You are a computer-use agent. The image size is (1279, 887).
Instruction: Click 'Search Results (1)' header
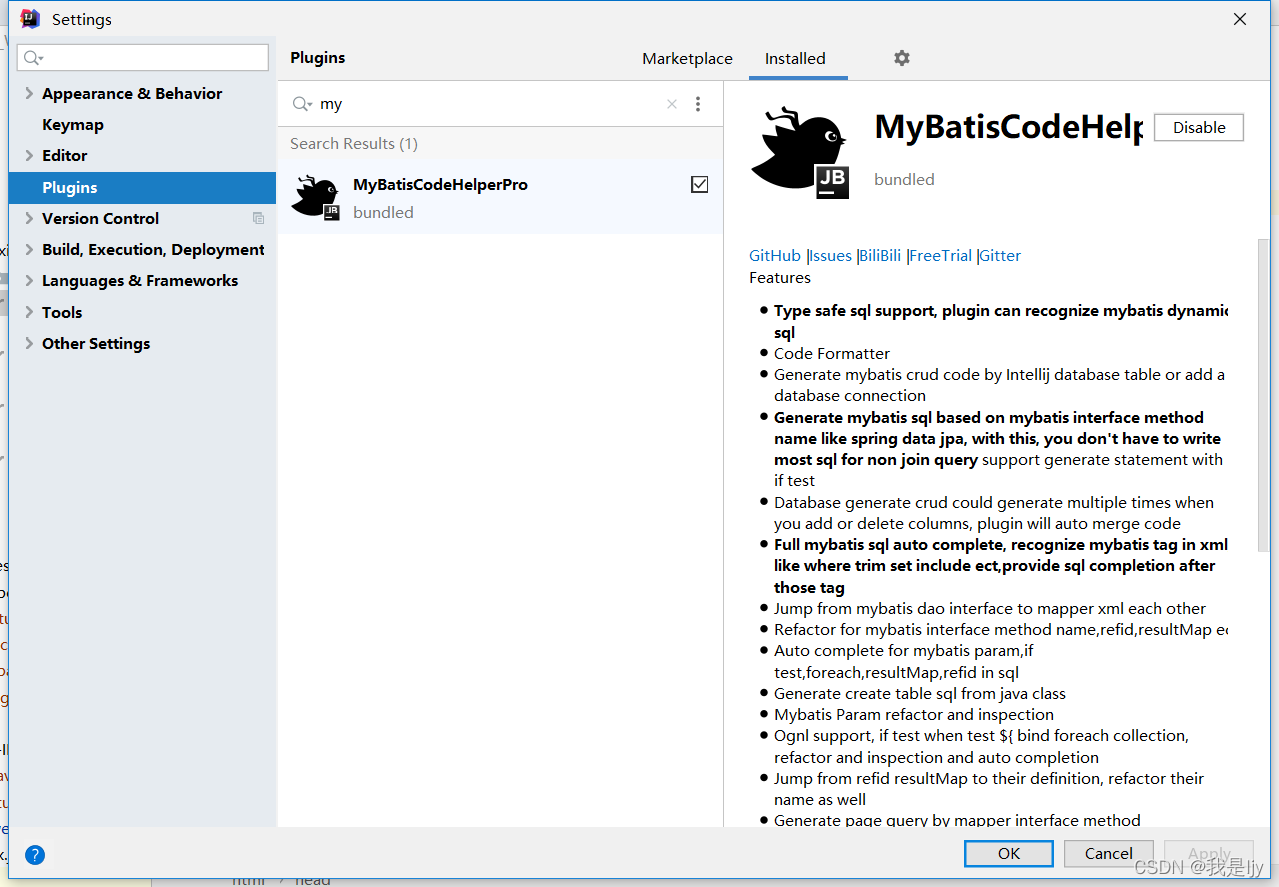point(354,143)
